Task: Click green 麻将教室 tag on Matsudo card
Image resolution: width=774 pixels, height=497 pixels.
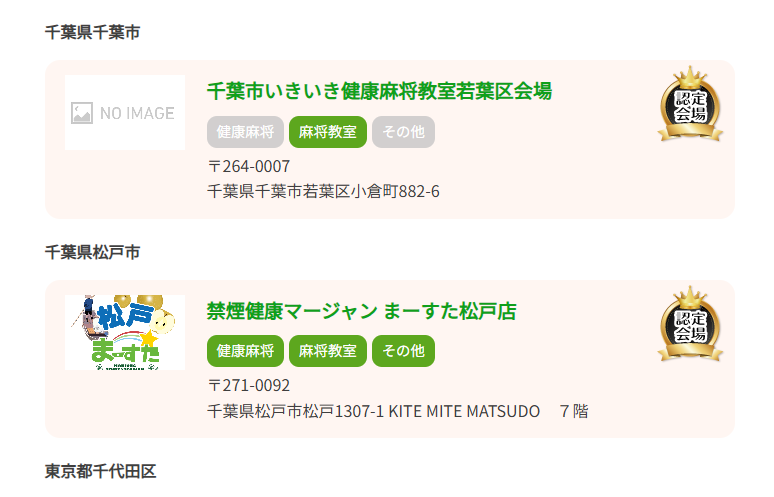Action: point(327,351)
